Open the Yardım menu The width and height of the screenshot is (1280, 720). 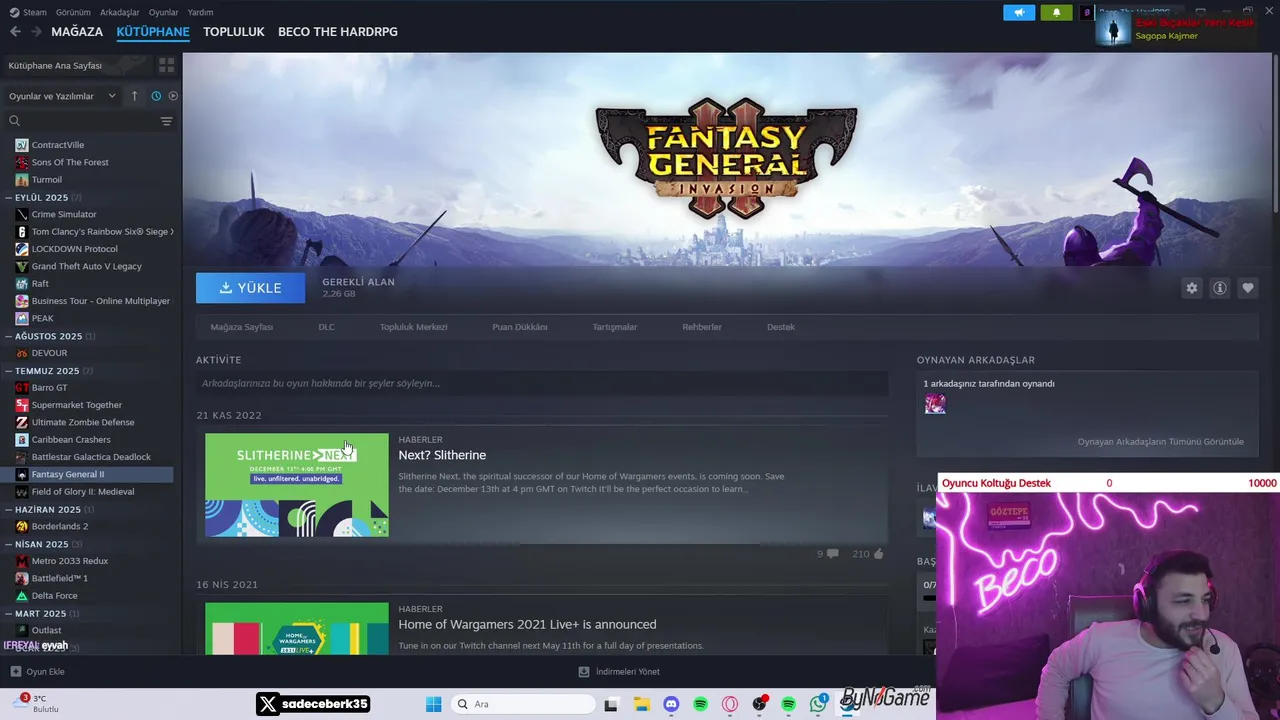200,12
